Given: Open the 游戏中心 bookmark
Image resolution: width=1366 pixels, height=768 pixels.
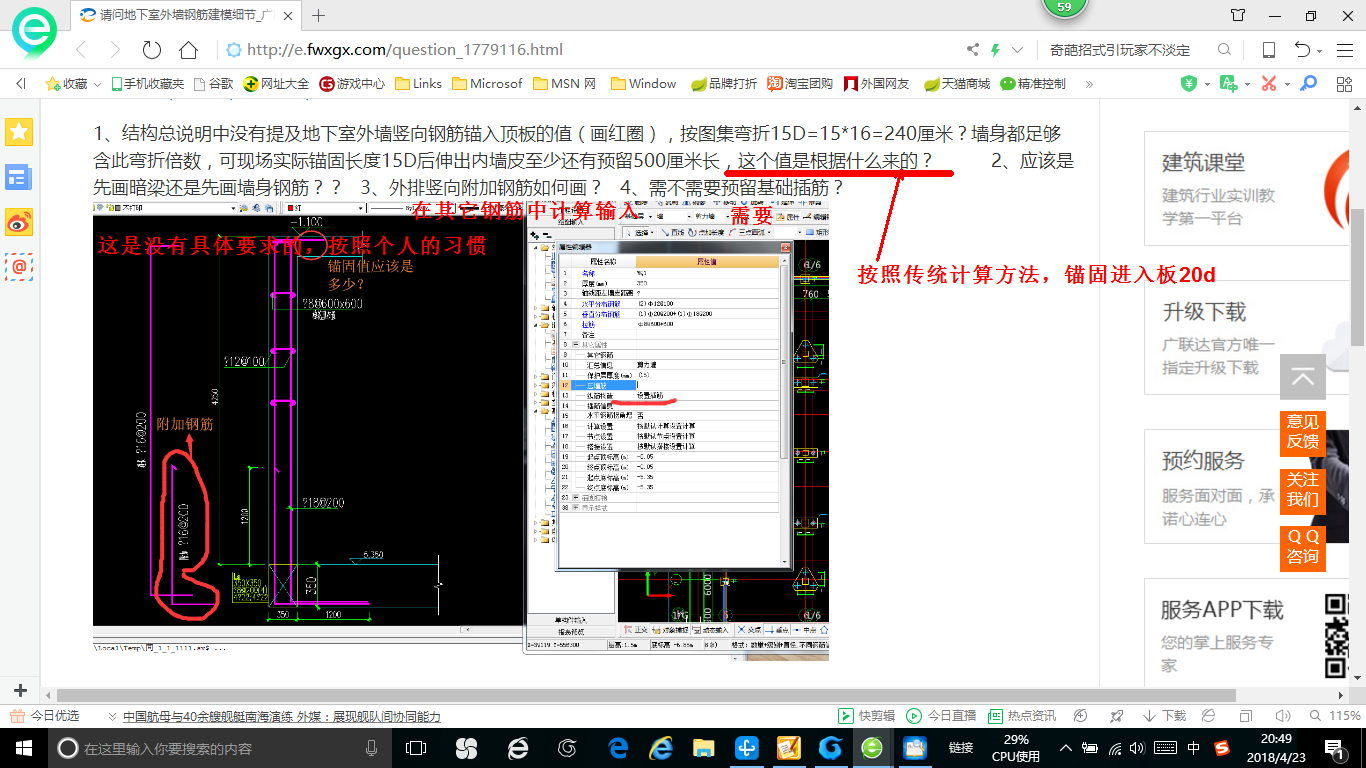Looking at the screenshot, I should tap(352, 84).
